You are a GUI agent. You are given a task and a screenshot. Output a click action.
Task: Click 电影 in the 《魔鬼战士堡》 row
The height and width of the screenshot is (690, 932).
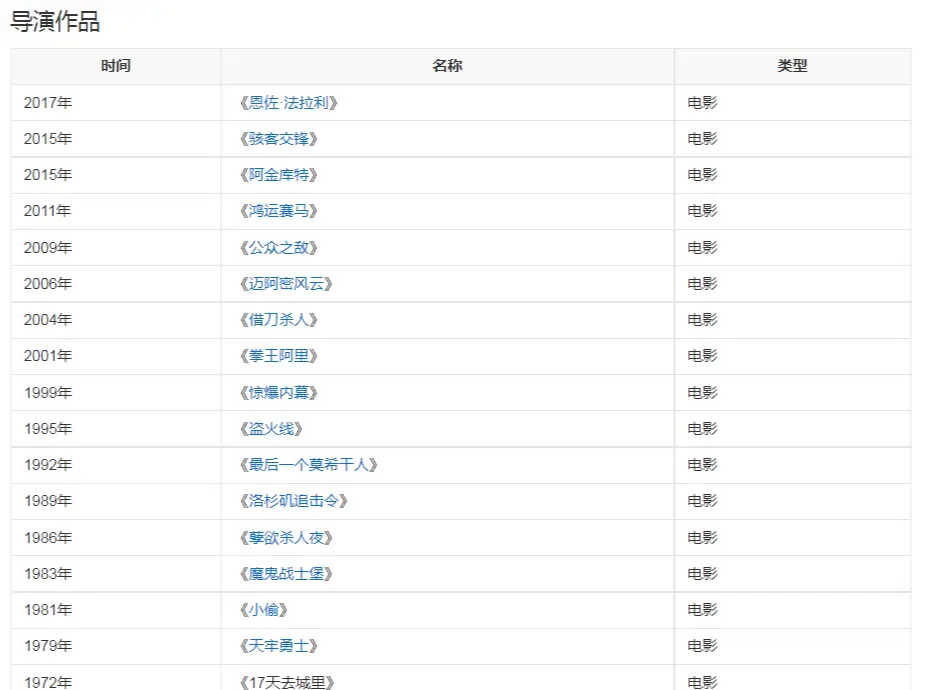tap(702, 574)
